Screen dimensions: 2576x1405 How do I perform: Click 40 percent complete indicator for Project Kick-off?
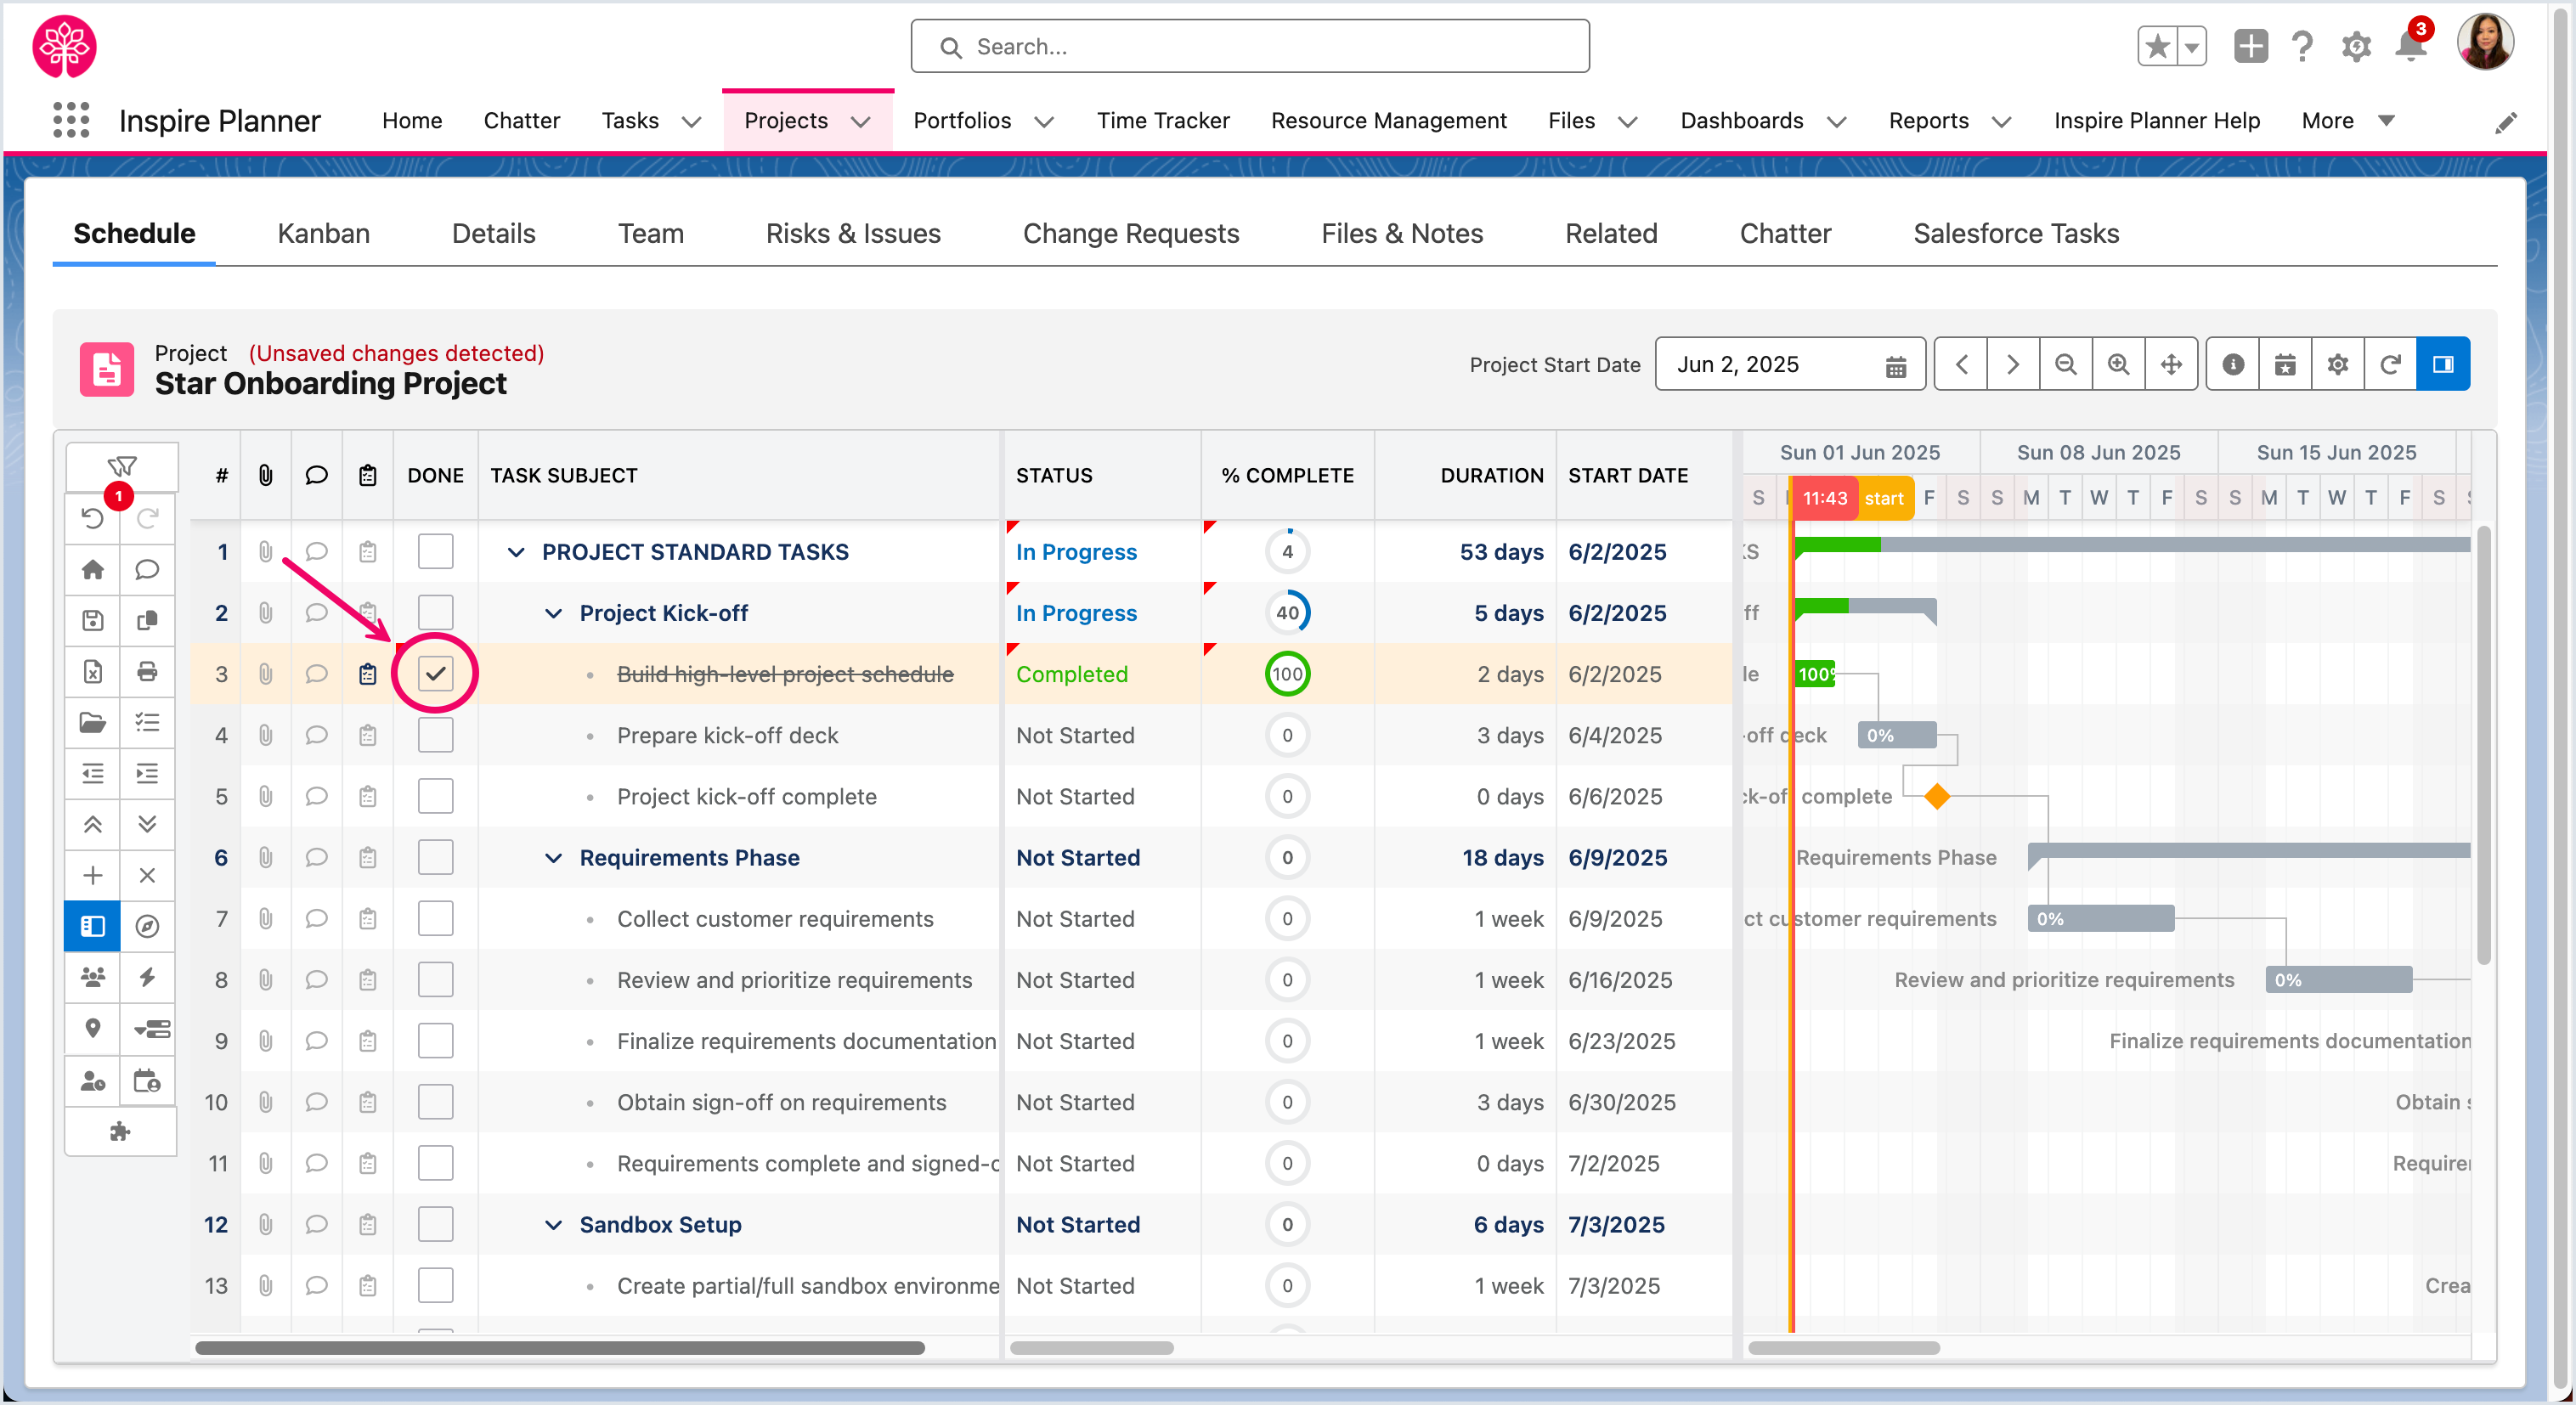click(1287, 613)
